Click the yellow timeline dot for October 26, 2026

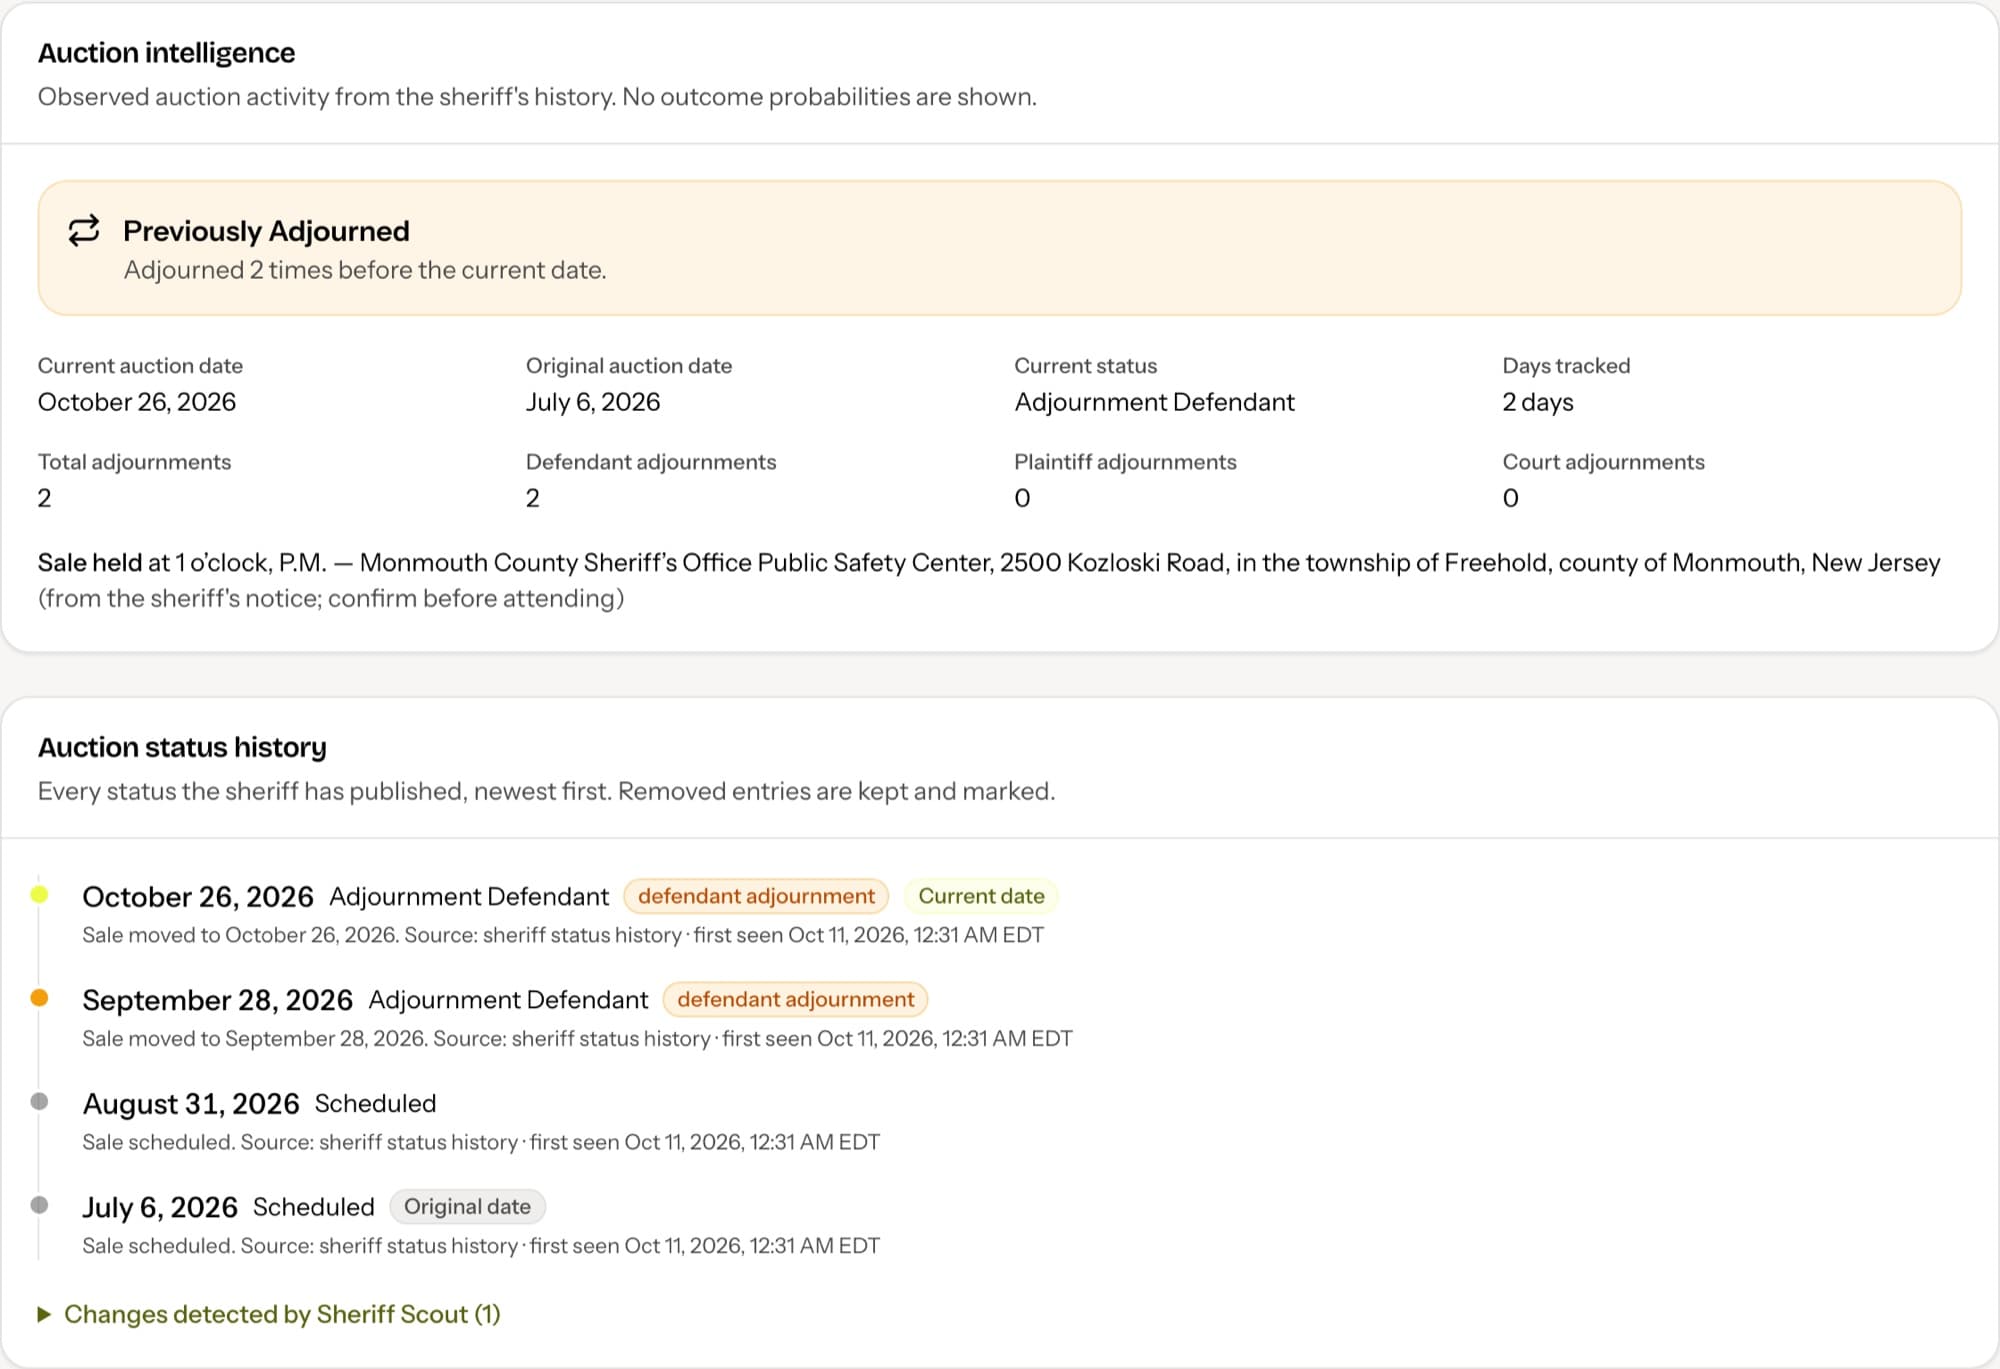(x=39, y=894)
